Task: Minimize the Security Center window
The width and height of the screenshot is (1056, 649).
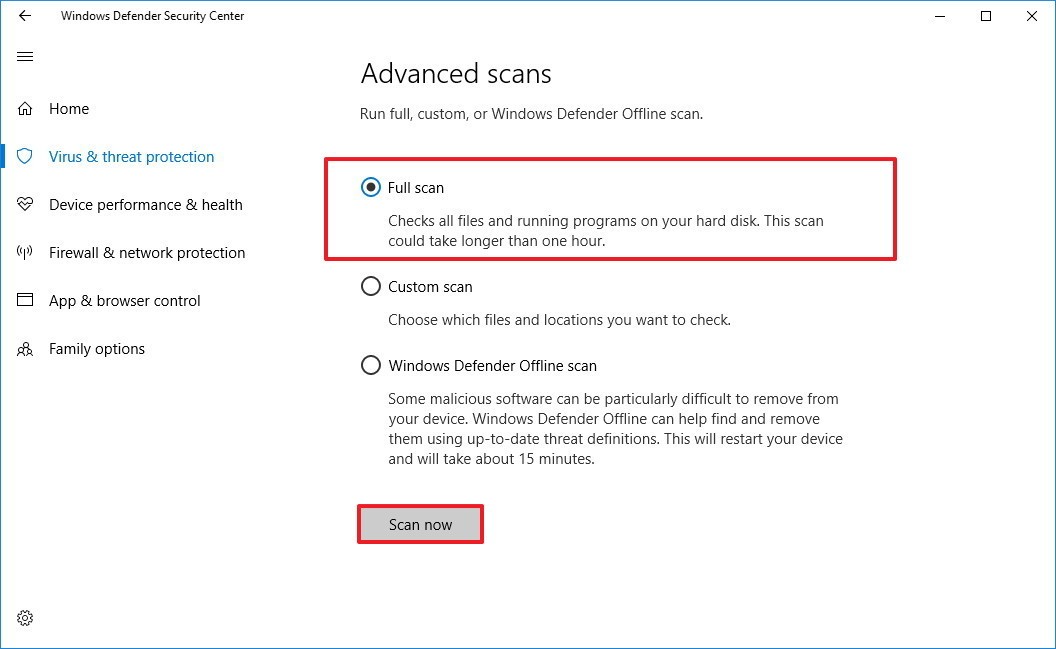Action: click(940, 15)
